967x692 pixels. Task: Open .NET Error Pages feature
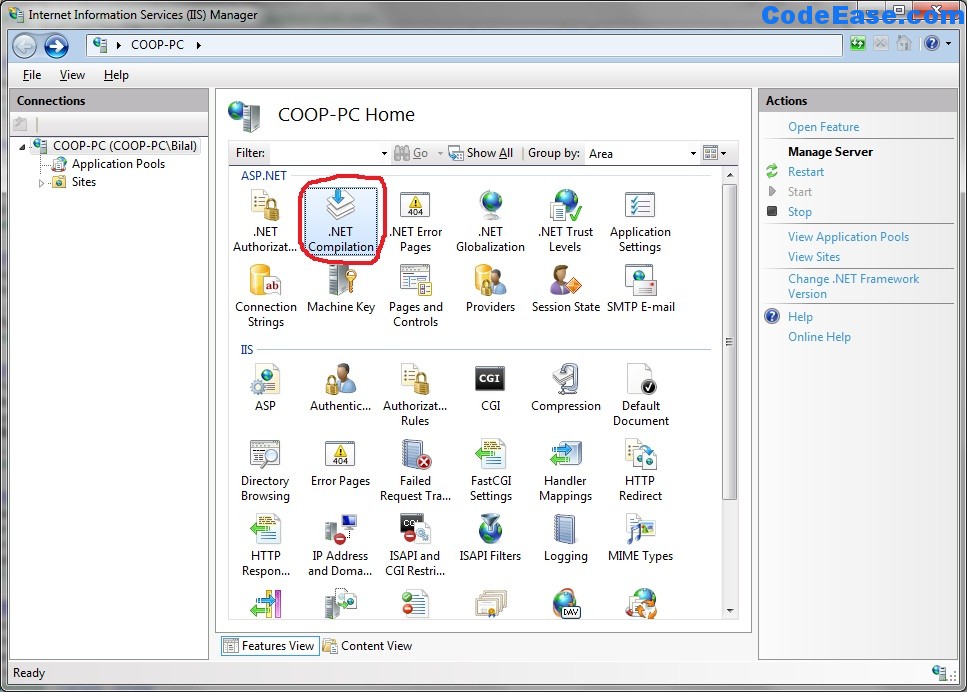coord(416,221)
